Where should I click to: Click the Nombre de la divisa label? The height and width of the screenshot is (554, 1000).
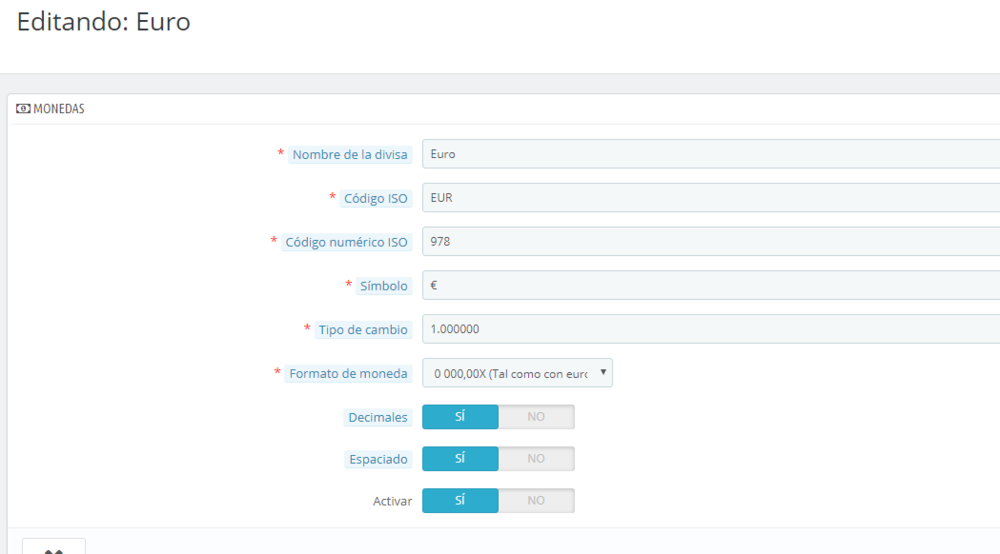(349, 154)
